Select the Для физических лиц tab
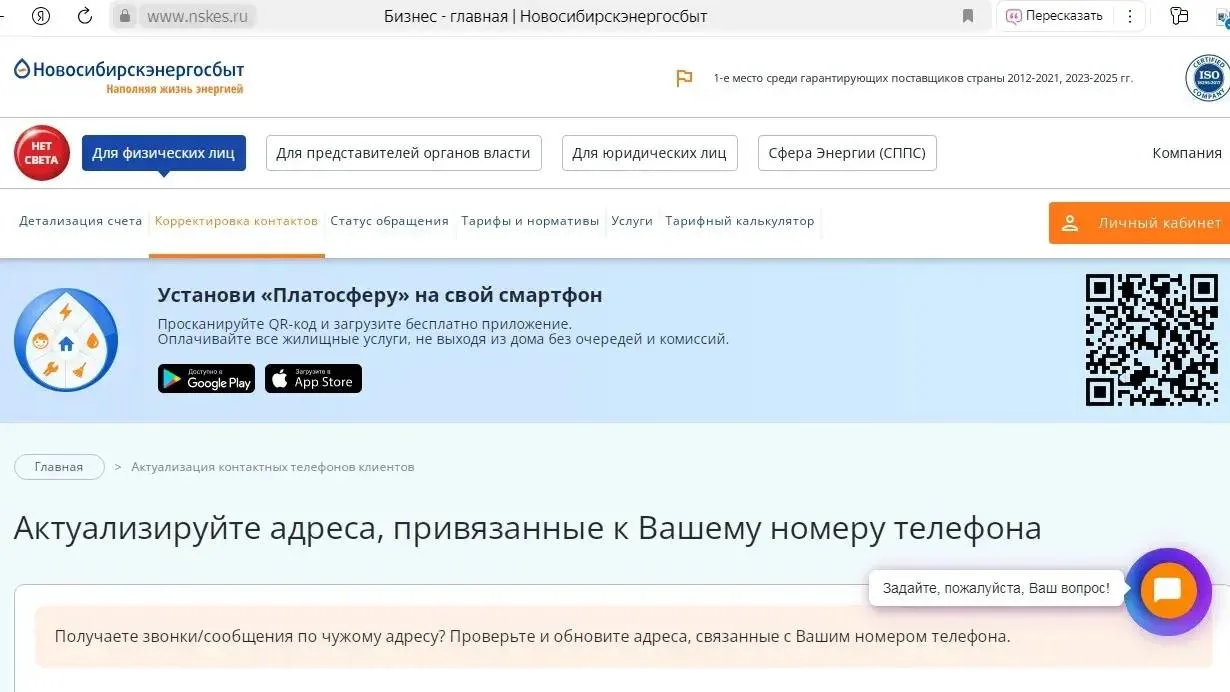 pyautogui.click(x=164, y=153)
